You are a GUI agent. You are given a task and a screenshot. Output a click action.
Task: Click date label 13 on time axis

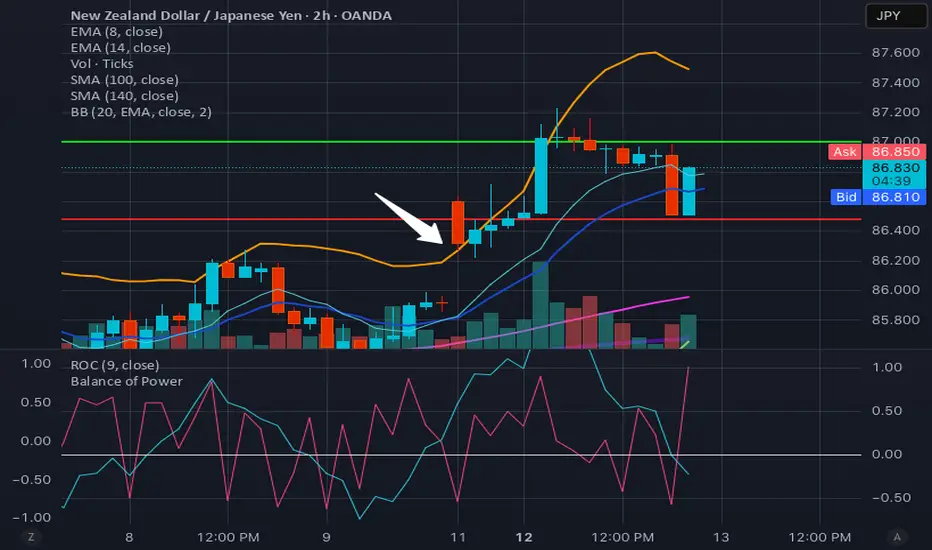(721, 538)
